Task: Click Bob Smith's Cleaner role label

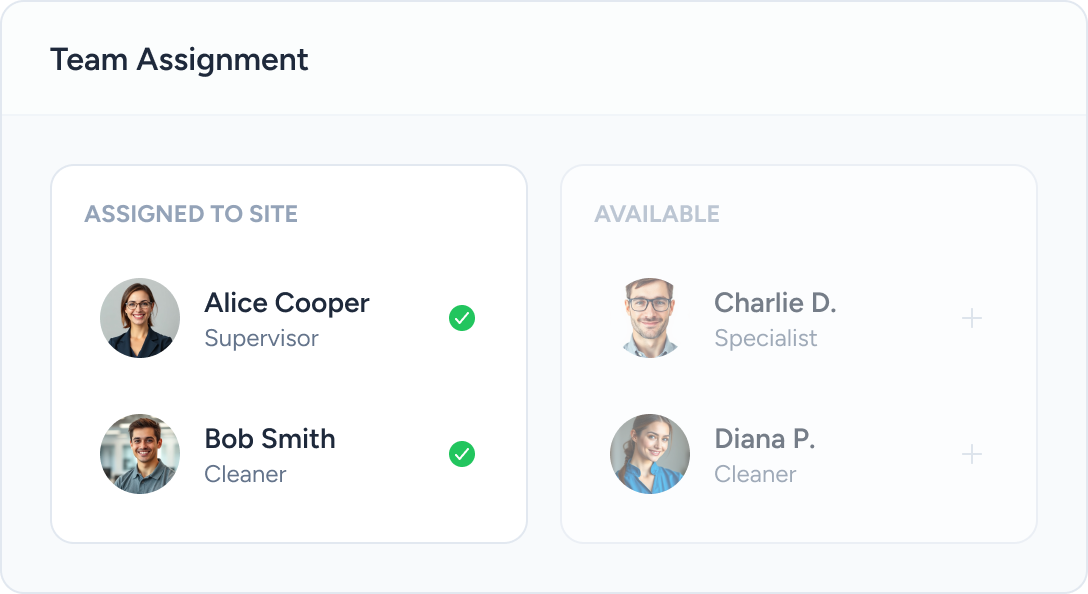Action: pyautogui.click(x=245, y=474)
